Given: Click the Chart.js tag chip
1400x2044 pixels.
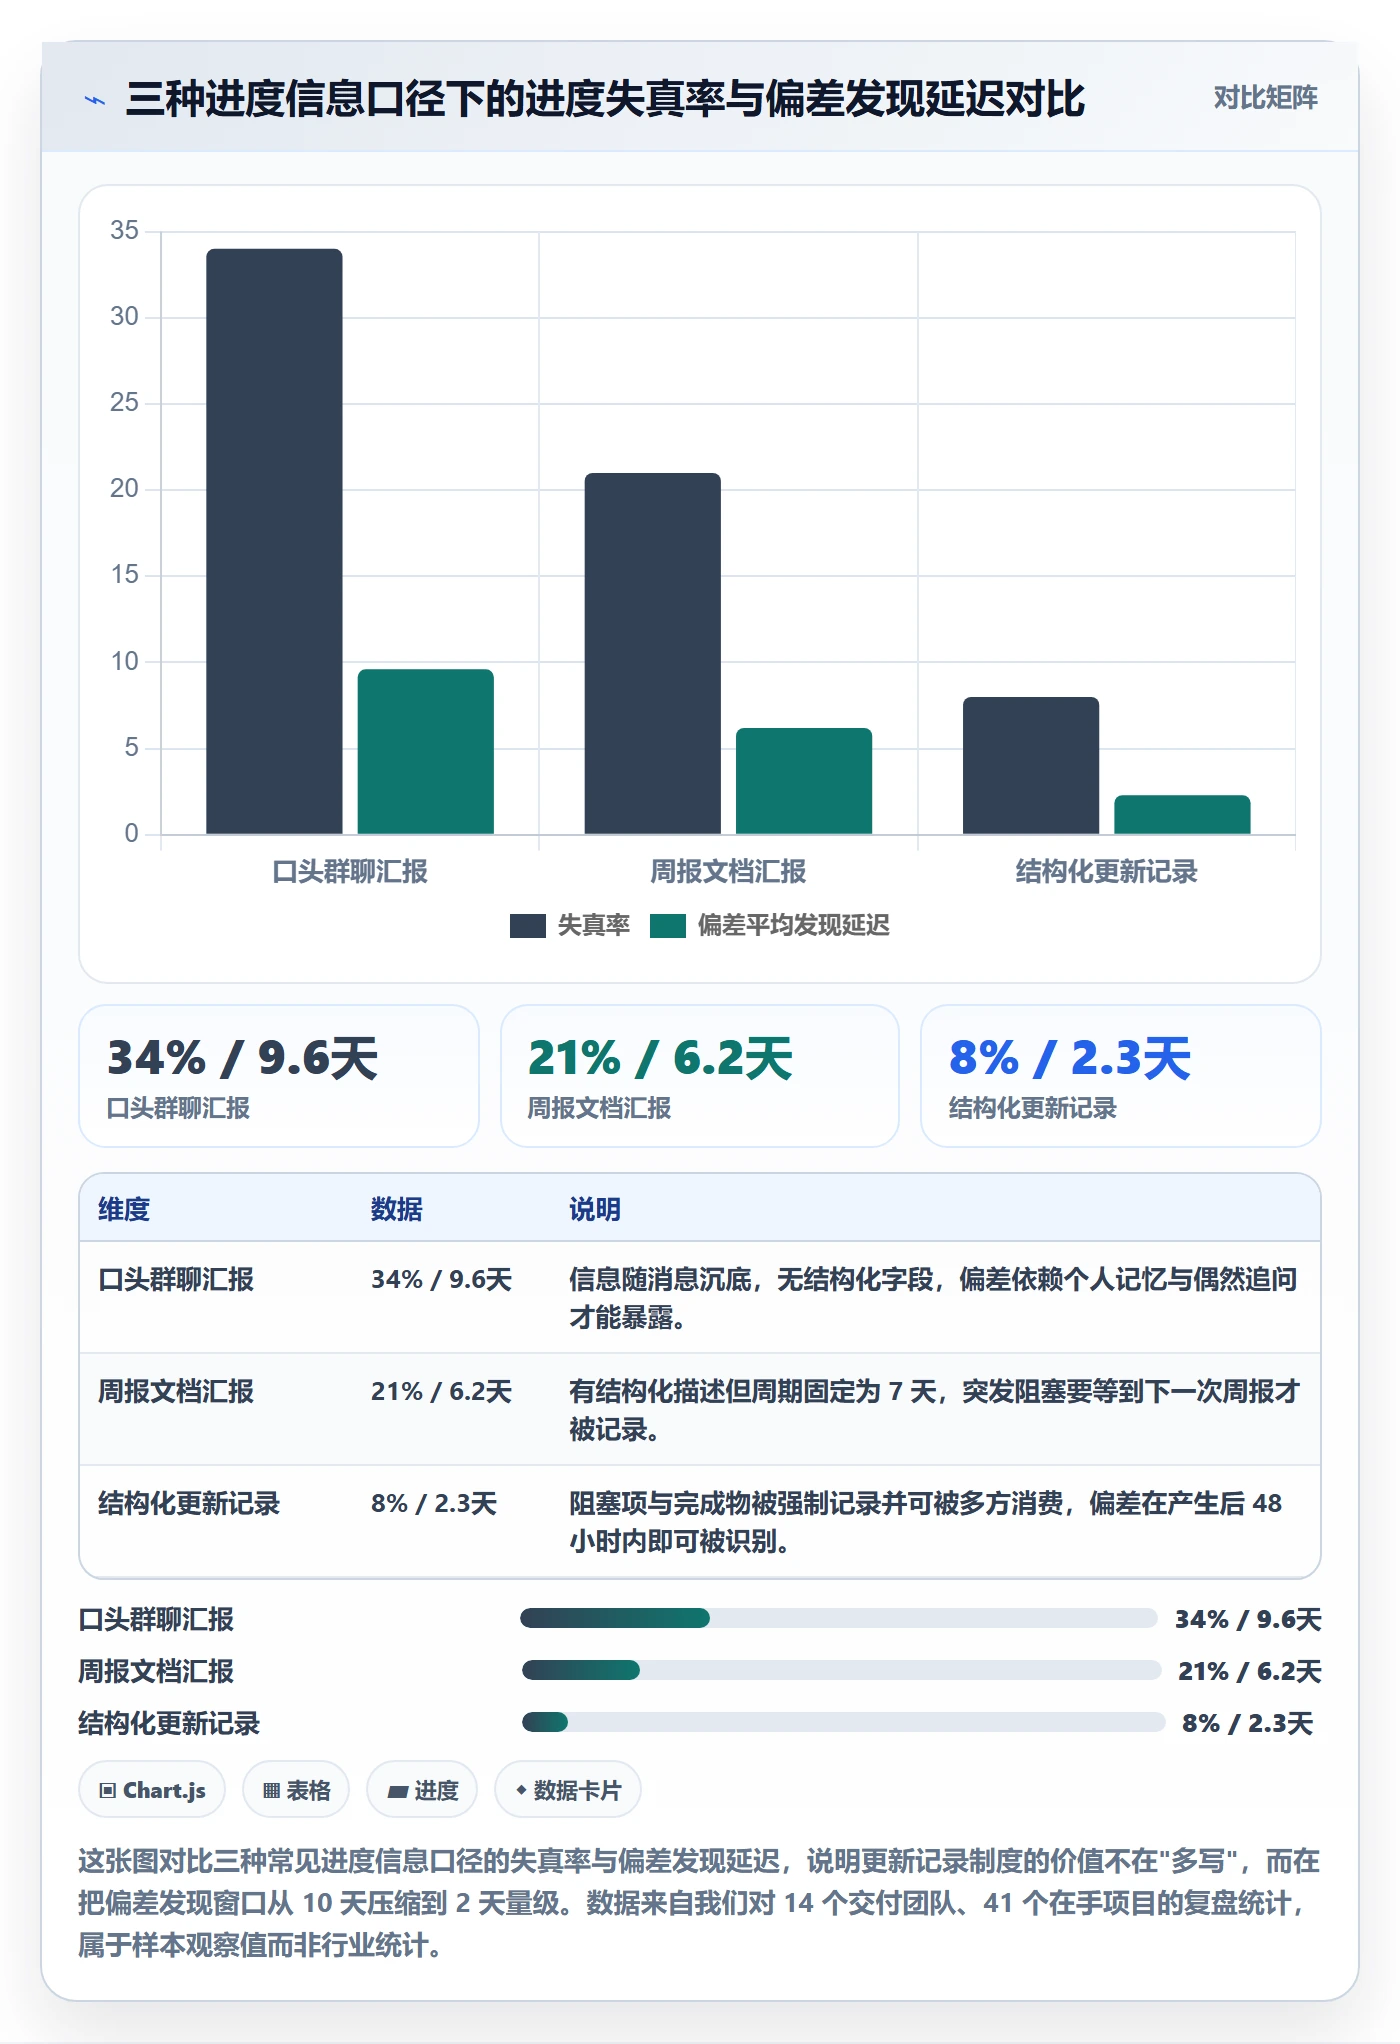Looking at the screenshot, I should pyautogui.click(x=152, y=1790).
